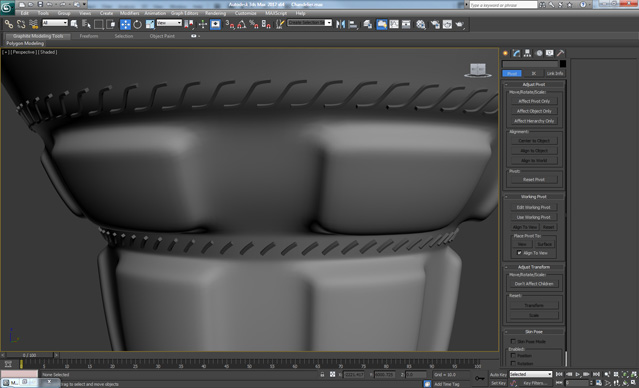Open the Modifiers menu
This screenshot has width=639, height=388.
click(130, 13)
